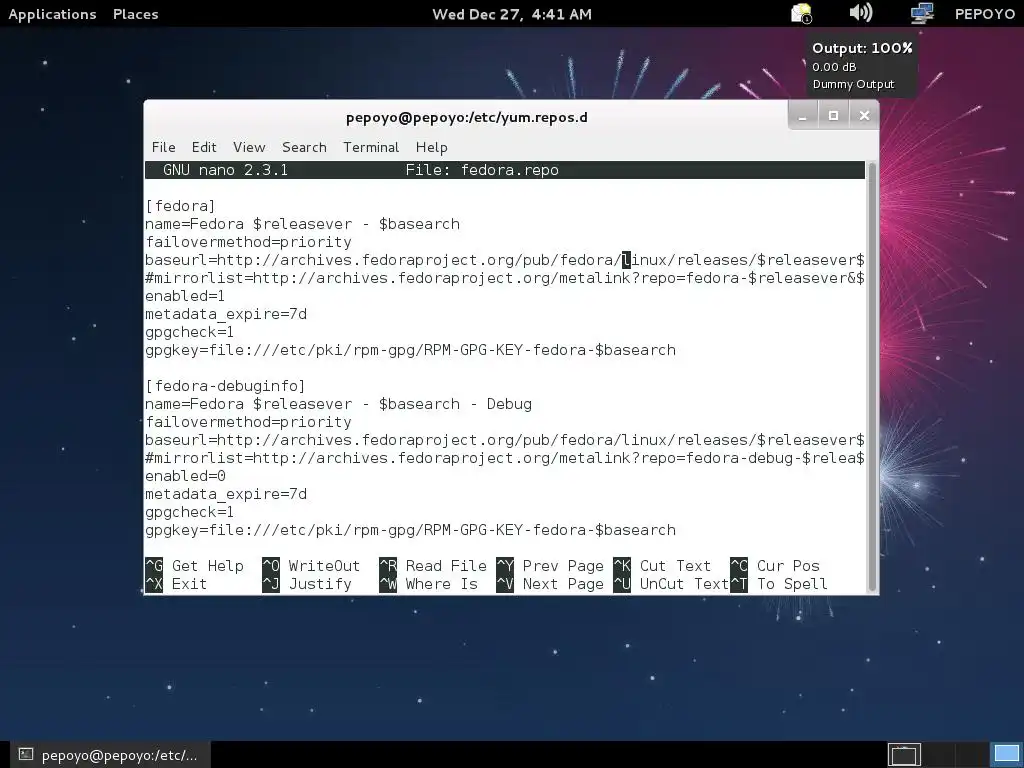Open the terminal Edit menu
Image resolution: width=1024 pixels, height=768 pixels.
click(x=204, y=147)
